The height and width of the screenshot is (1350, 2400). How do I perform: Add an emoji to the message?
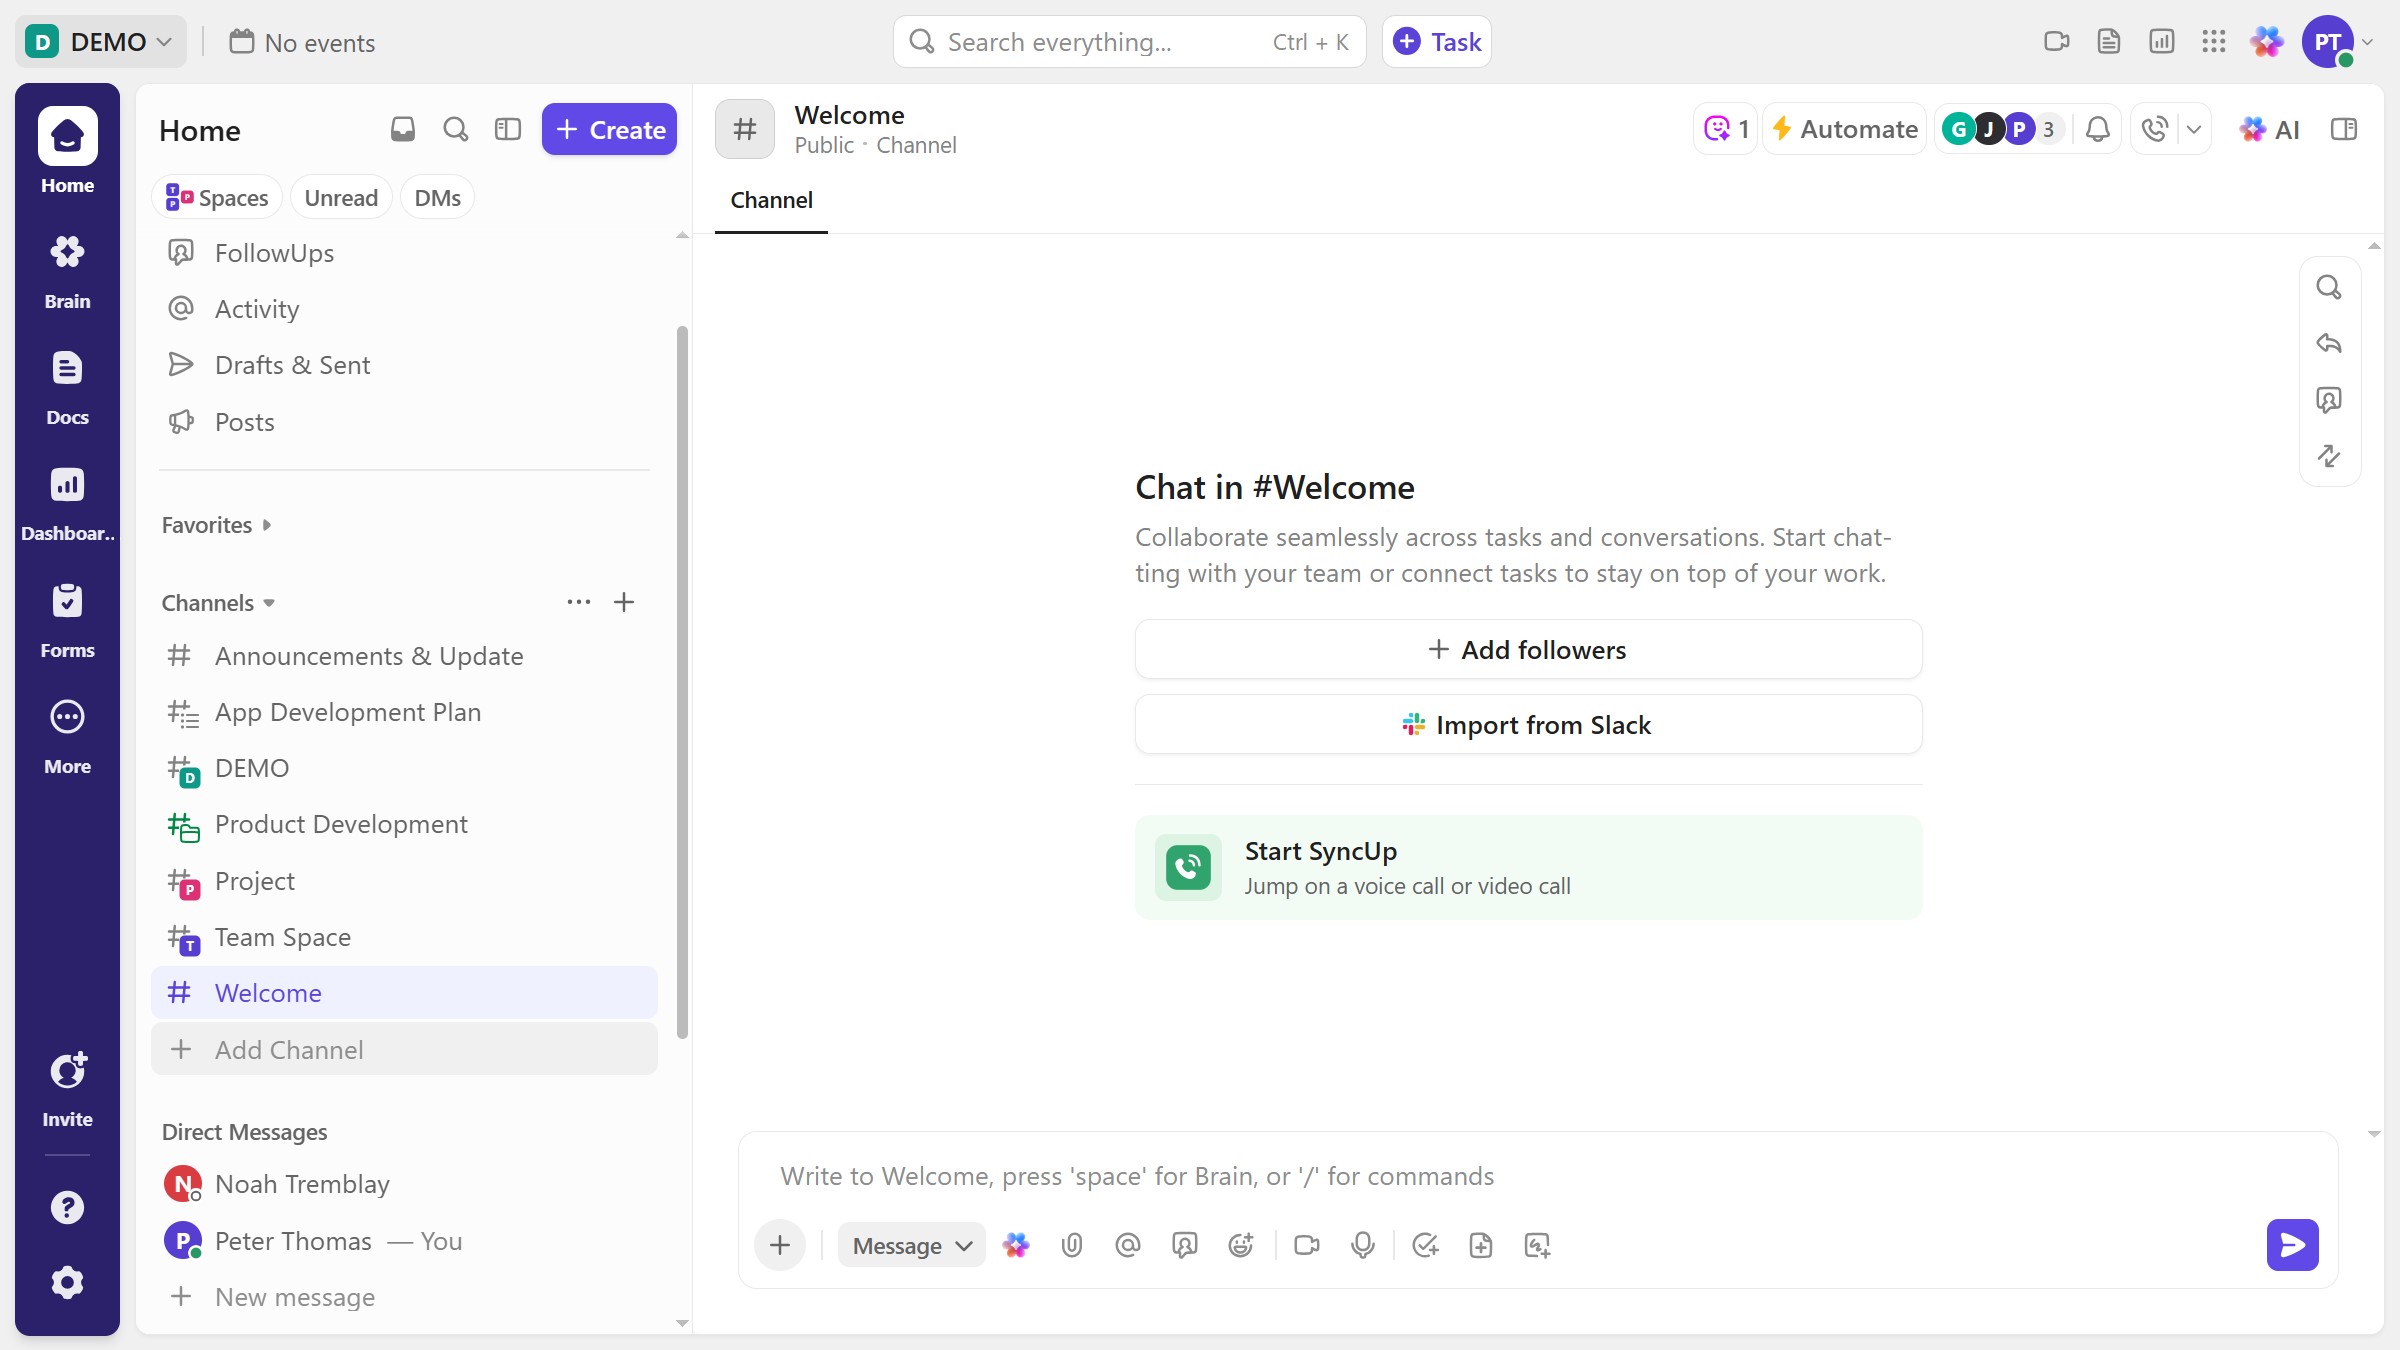(x=1240, y=1245)
